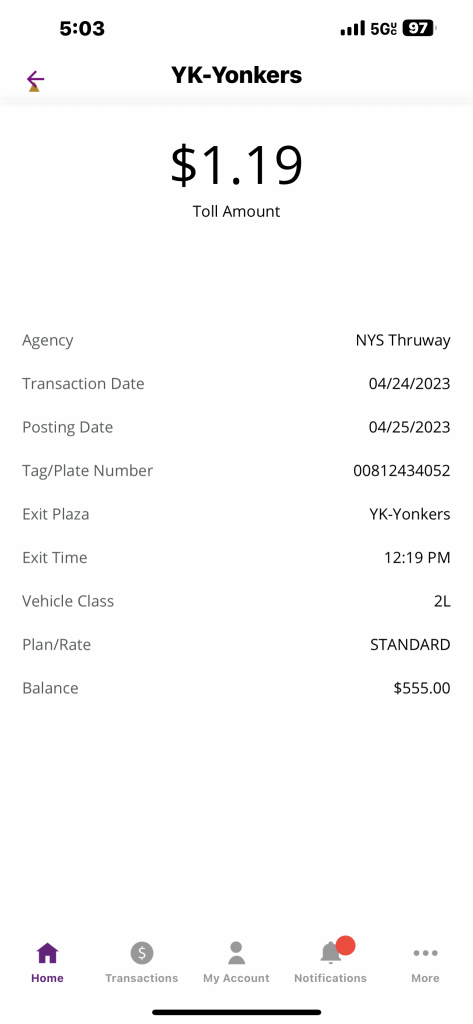Viewport: 473px width, 1024px height.
Task: Open Transactions dollar-sign icon
Action: (142, 953)
